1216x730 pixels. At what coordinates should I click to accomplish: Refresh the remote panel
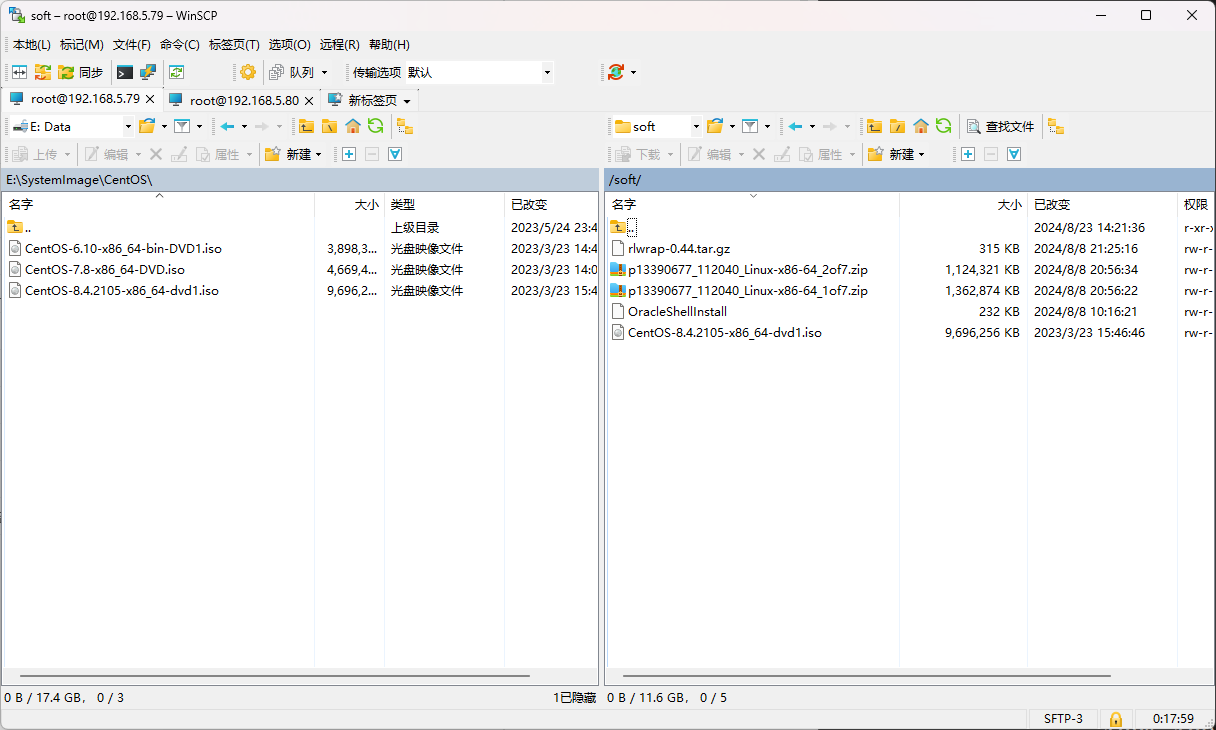(944, 126)
